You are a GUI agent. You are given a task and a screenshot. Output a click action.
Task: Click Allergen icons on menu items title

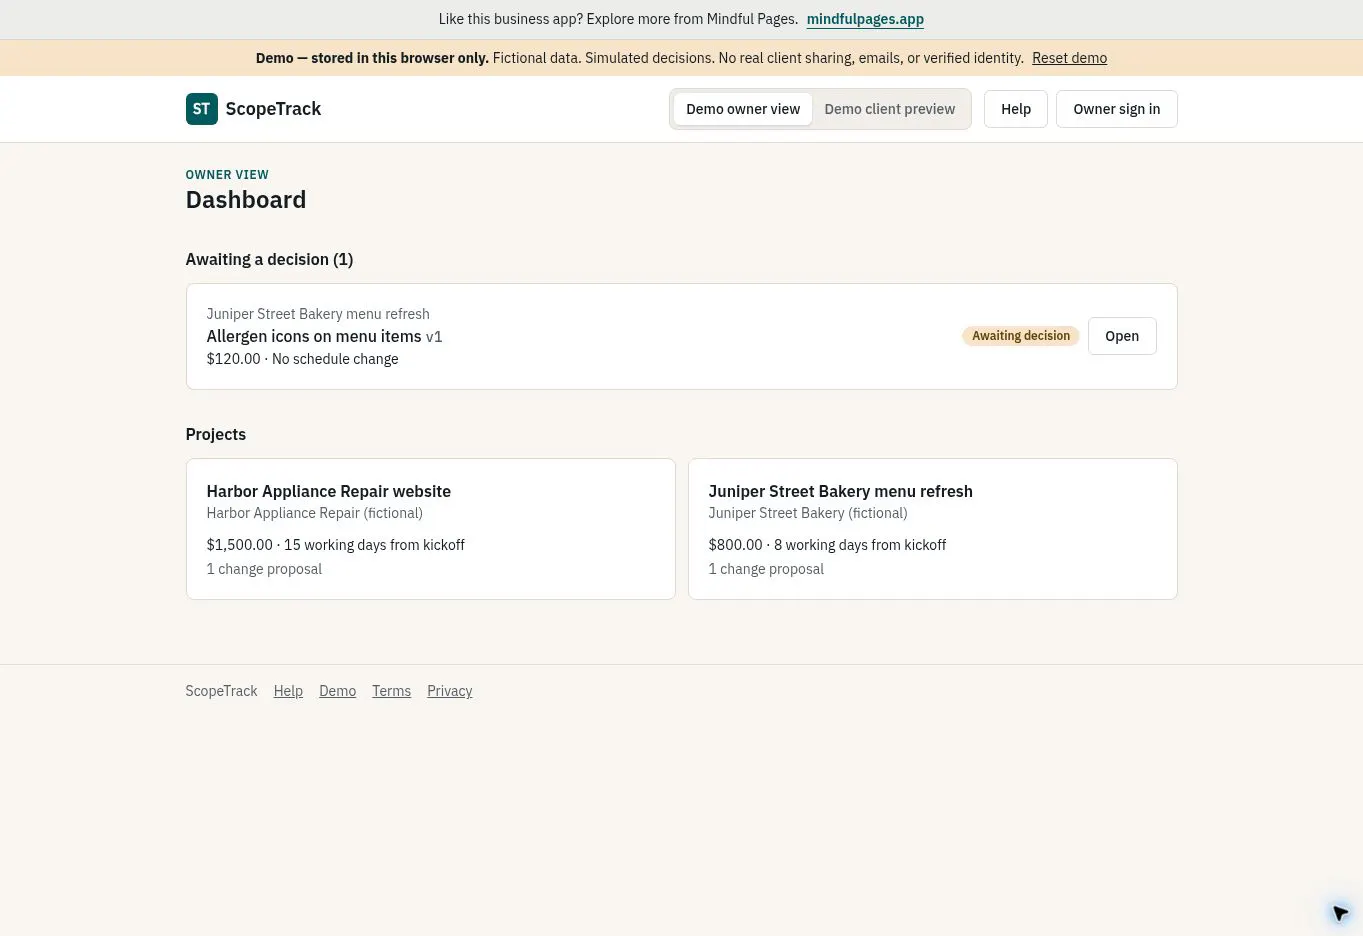(314, 336)
